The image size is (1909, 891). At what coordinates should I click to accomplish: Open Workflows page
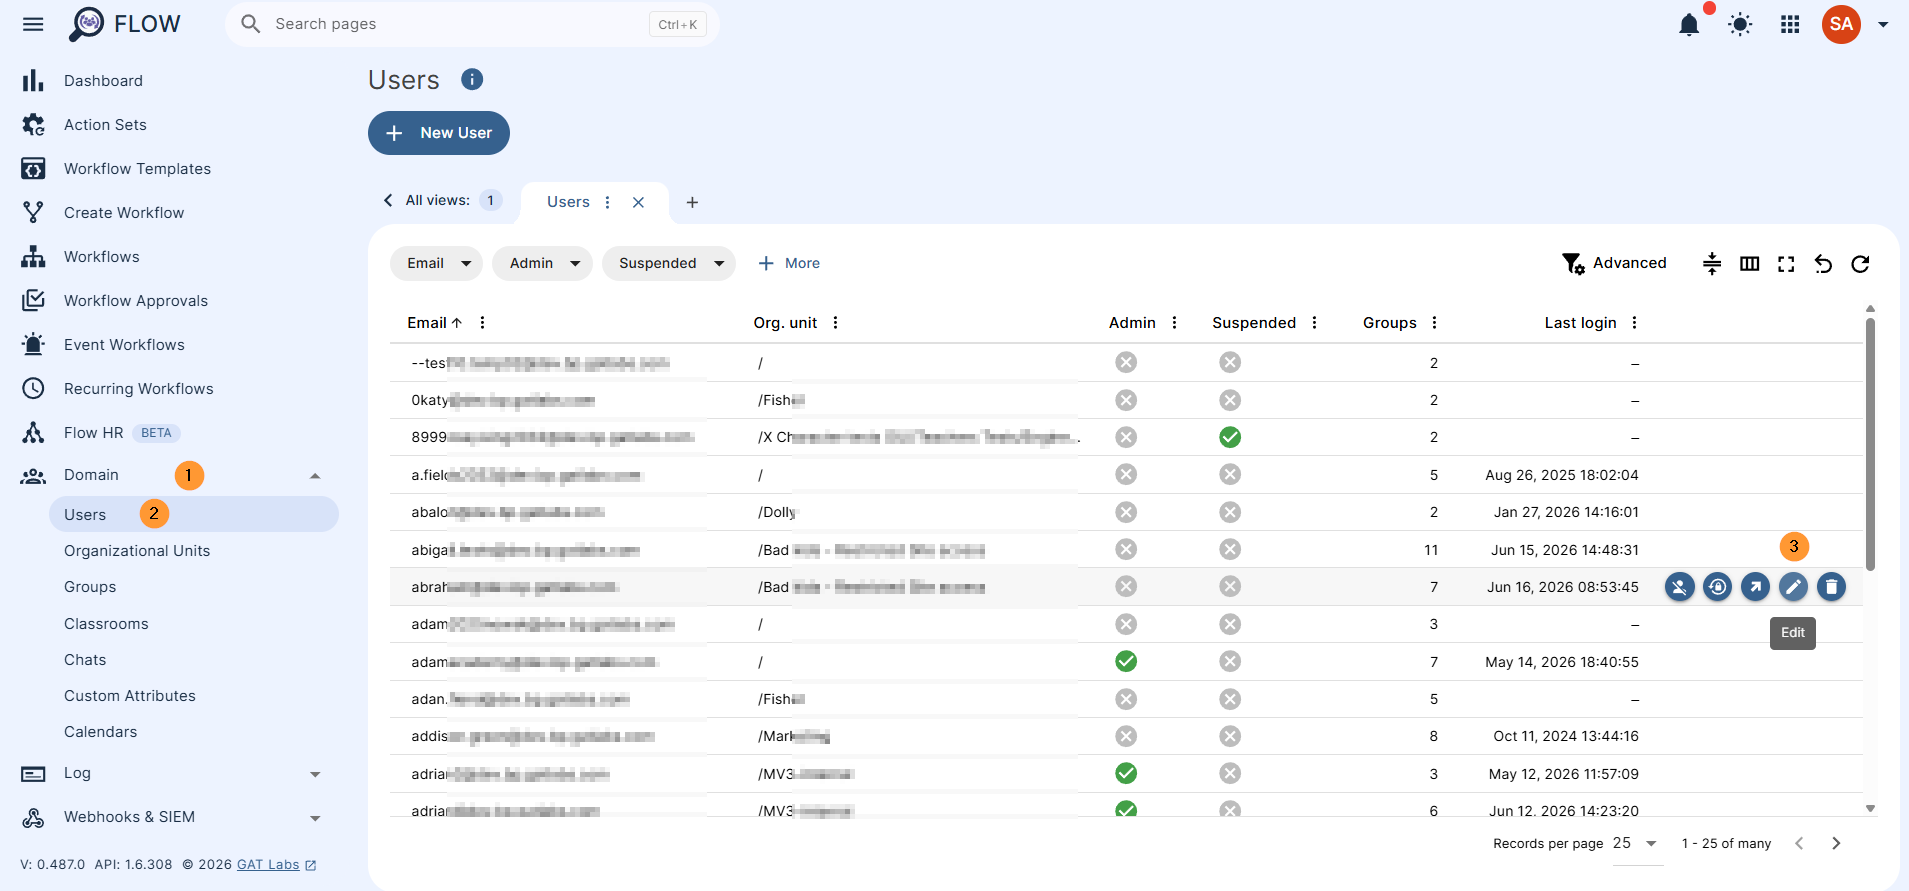pyautogui.click(x=101, y=257)
